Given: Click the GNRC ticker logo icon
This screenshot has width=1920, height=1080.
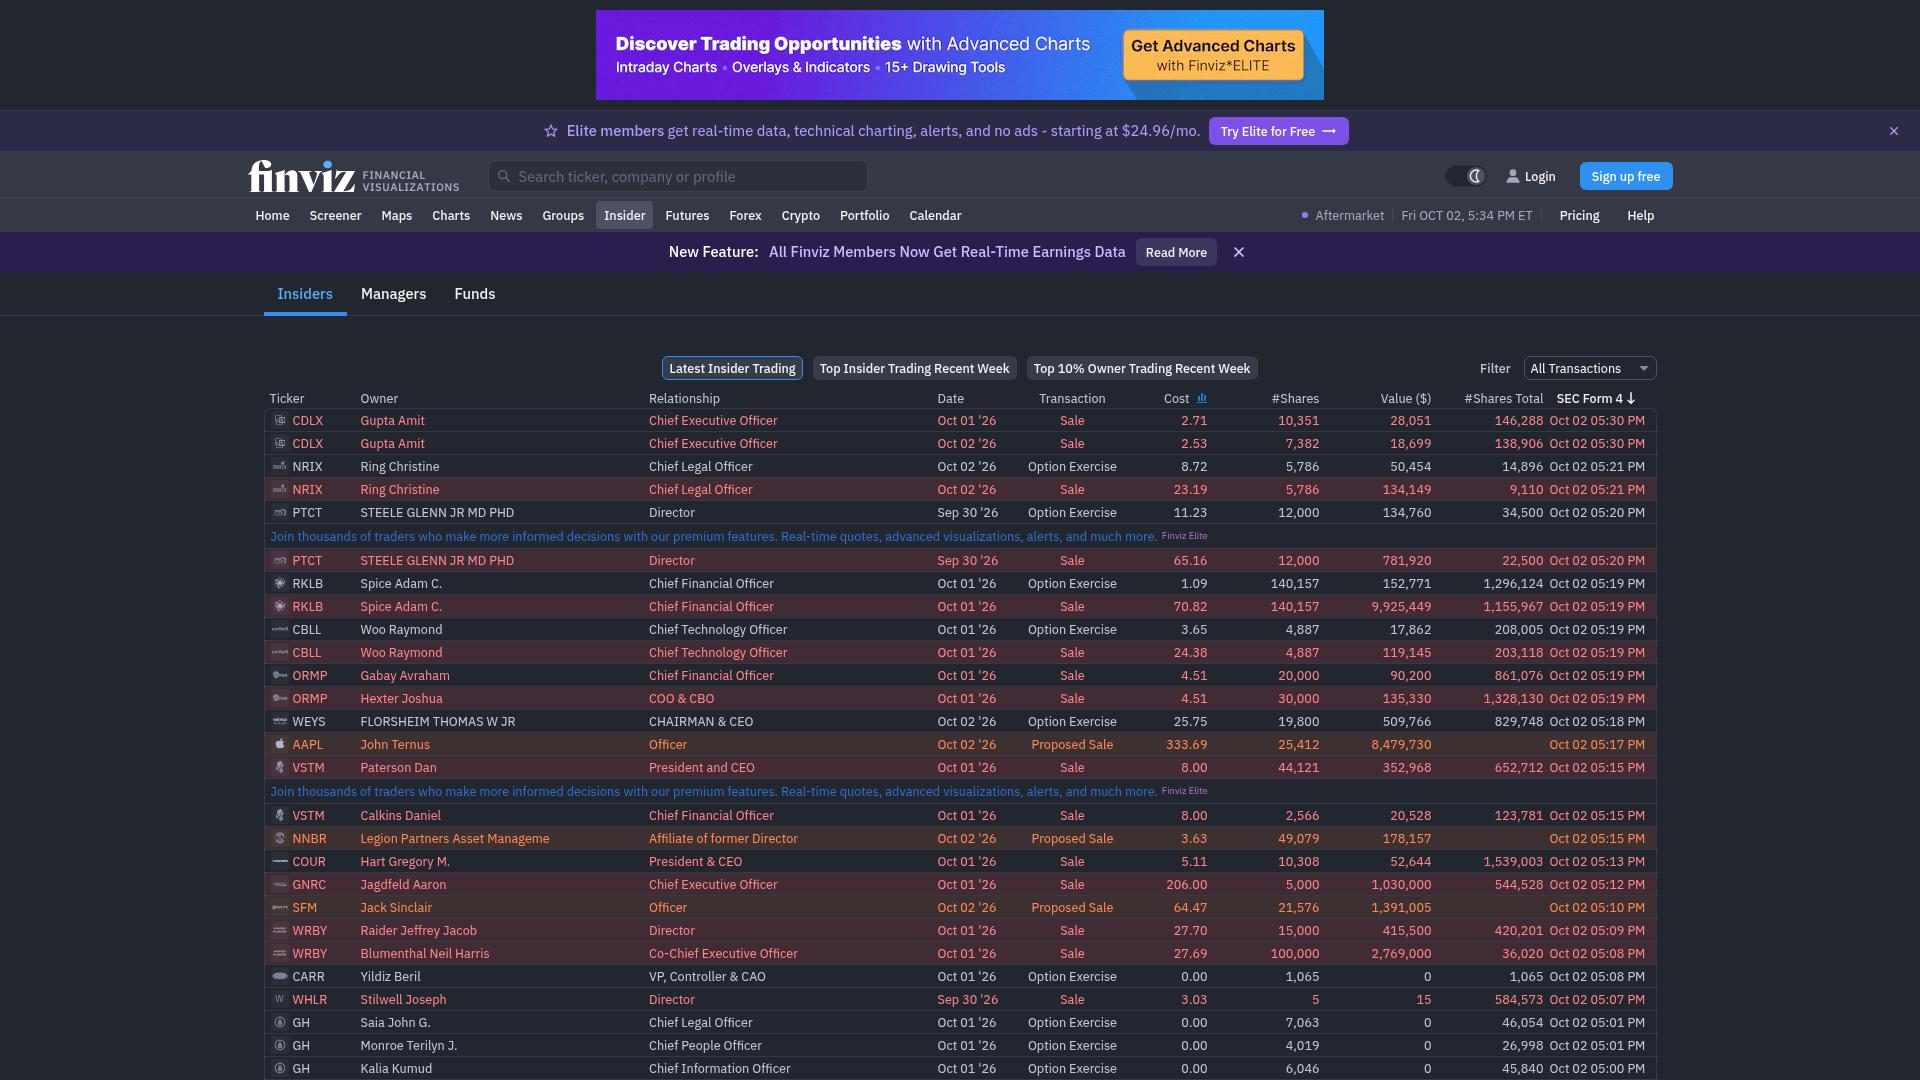Looking at the screenshot, I should click(280, 884).
